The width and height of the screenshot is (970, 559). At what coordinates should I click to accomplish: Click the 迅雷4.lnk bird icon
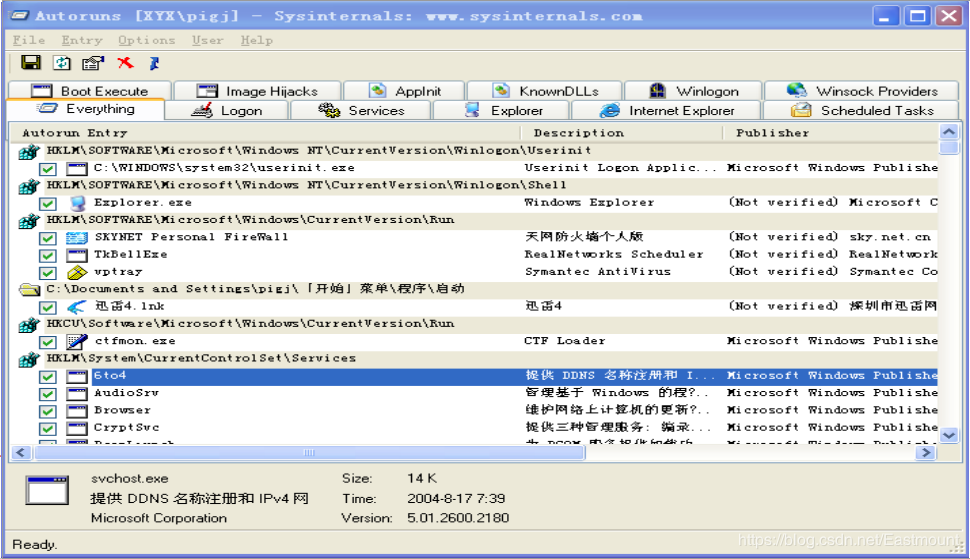tap(77, 307)
